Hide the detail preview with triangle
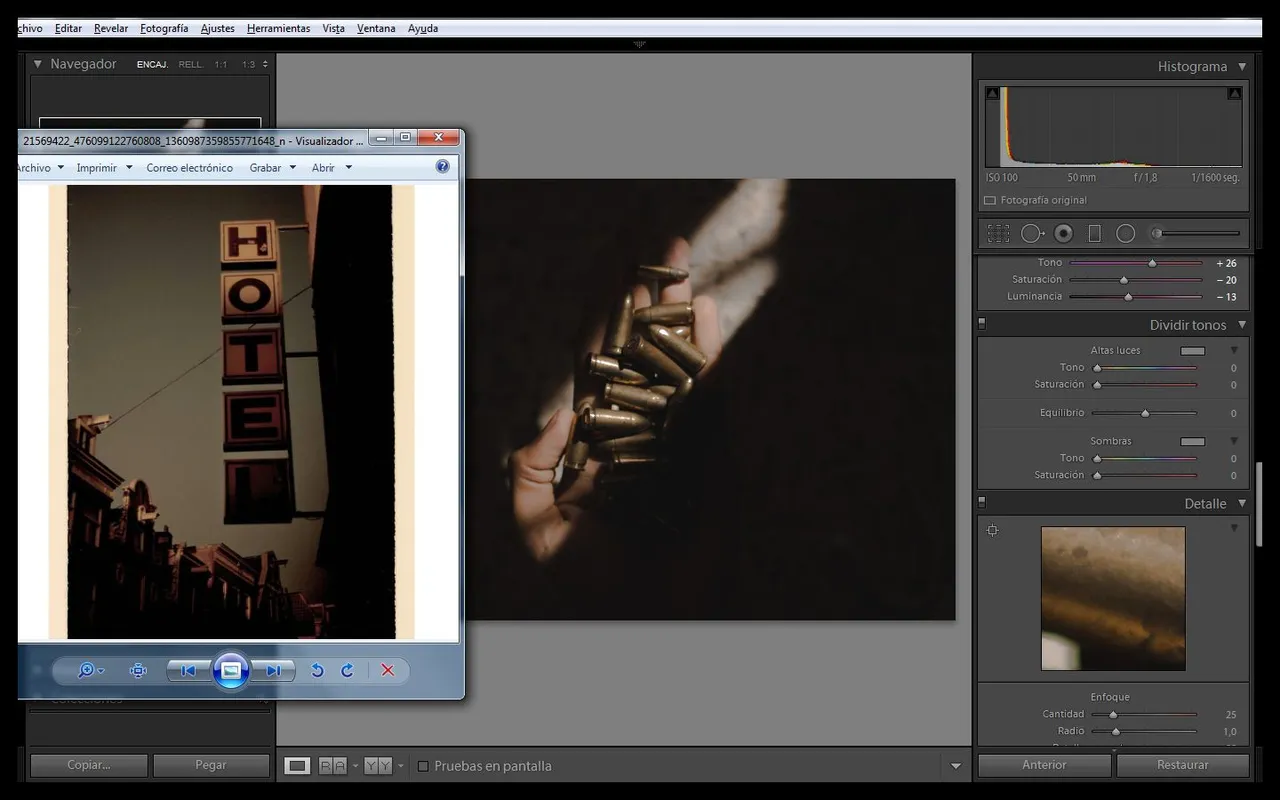This screenshot has width=1280, height=800. (1234, 528)
